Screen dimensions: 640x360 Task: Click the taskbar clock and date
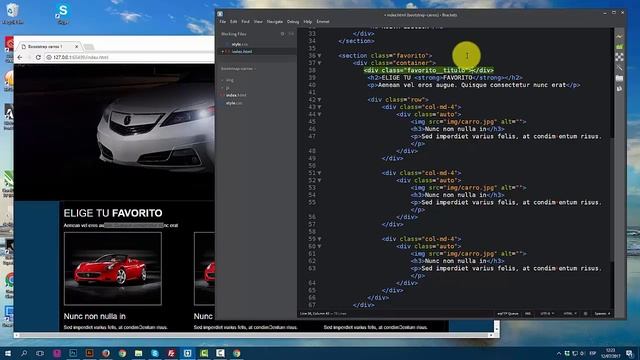pyautogui.click(x=611, y=353)
